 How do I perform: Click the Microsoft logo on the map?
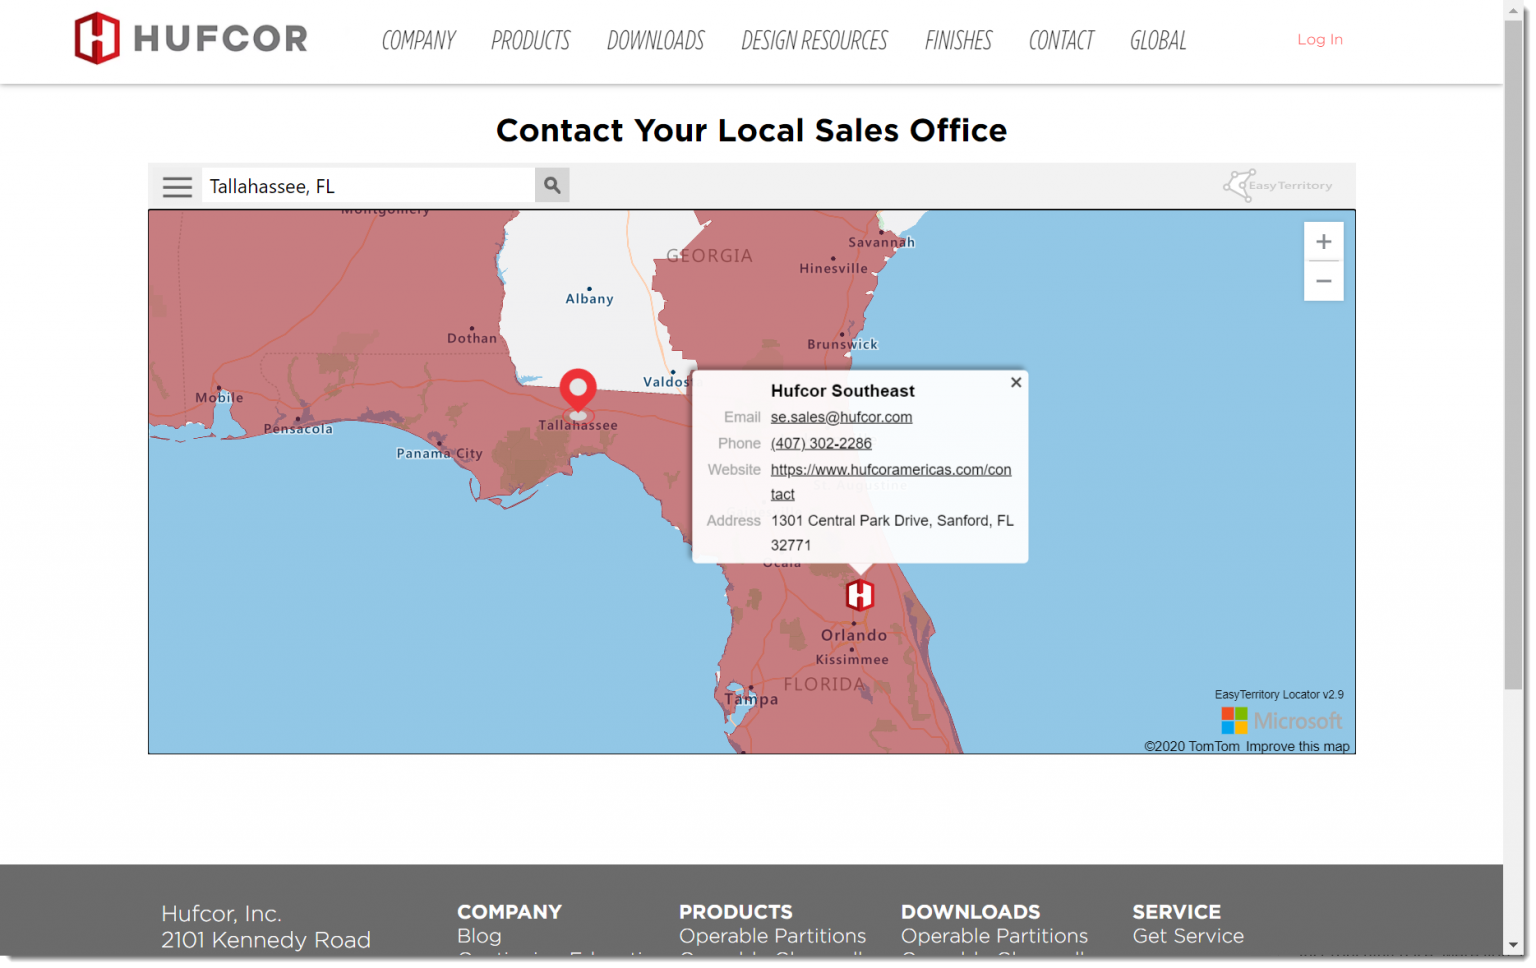1283,720
